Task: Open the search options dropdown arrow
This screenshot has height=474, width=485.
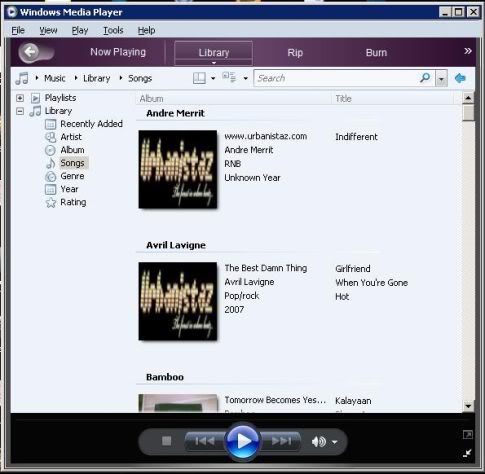Action: pyautogui.click(x=441, y=79)
